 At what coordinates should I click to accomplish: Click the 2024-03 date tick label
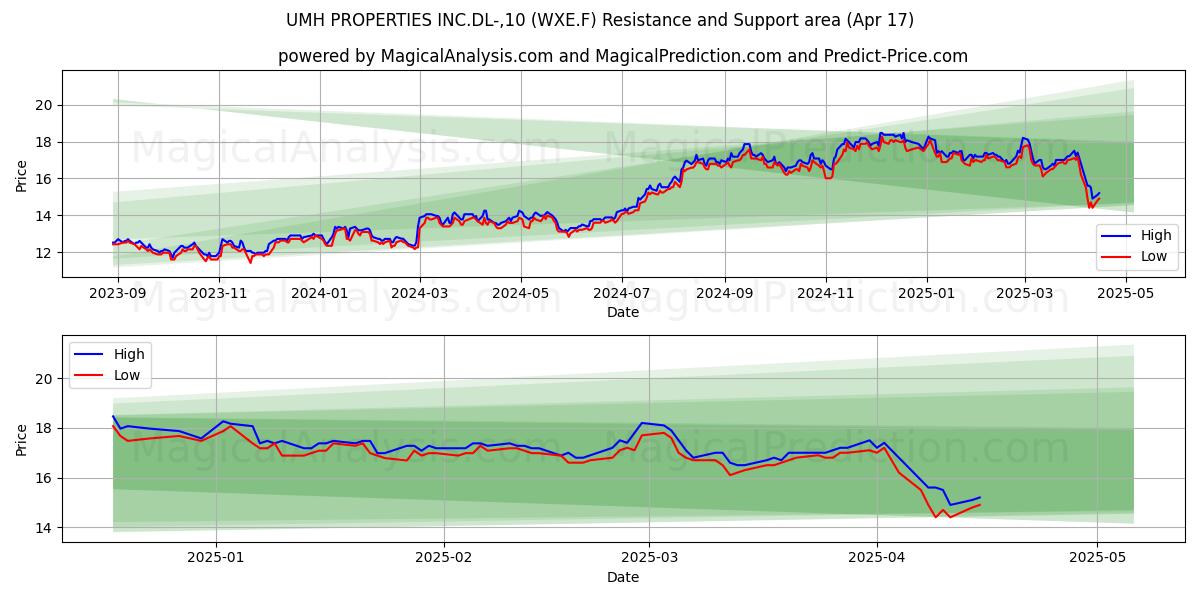(x=419, y=294)
